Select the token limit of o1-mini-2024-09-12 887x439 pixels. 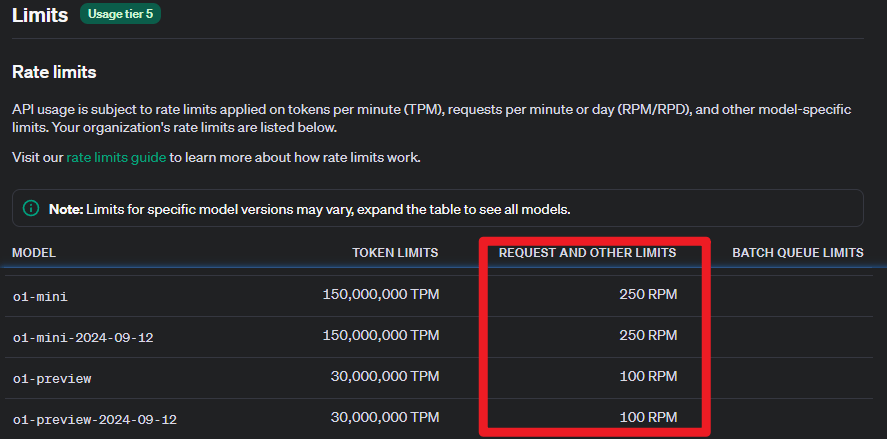(x=380, y=336)
